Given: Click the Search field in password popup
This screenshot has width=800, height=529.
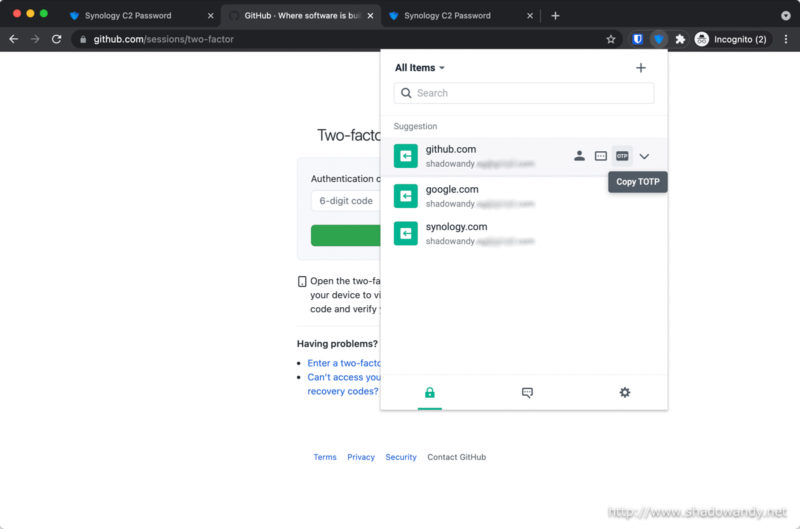Looking at the screenshot, I should (524, 93).
